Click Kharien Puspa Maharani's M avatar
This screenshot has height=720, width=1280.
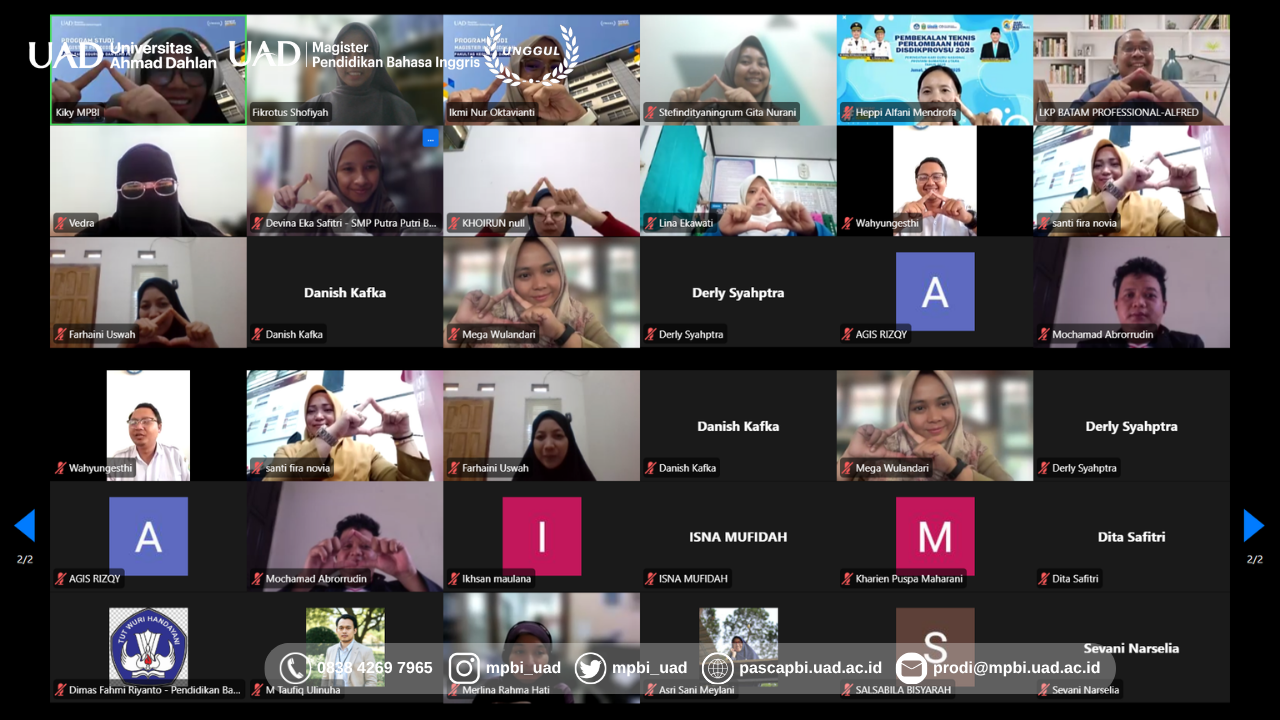935,536
